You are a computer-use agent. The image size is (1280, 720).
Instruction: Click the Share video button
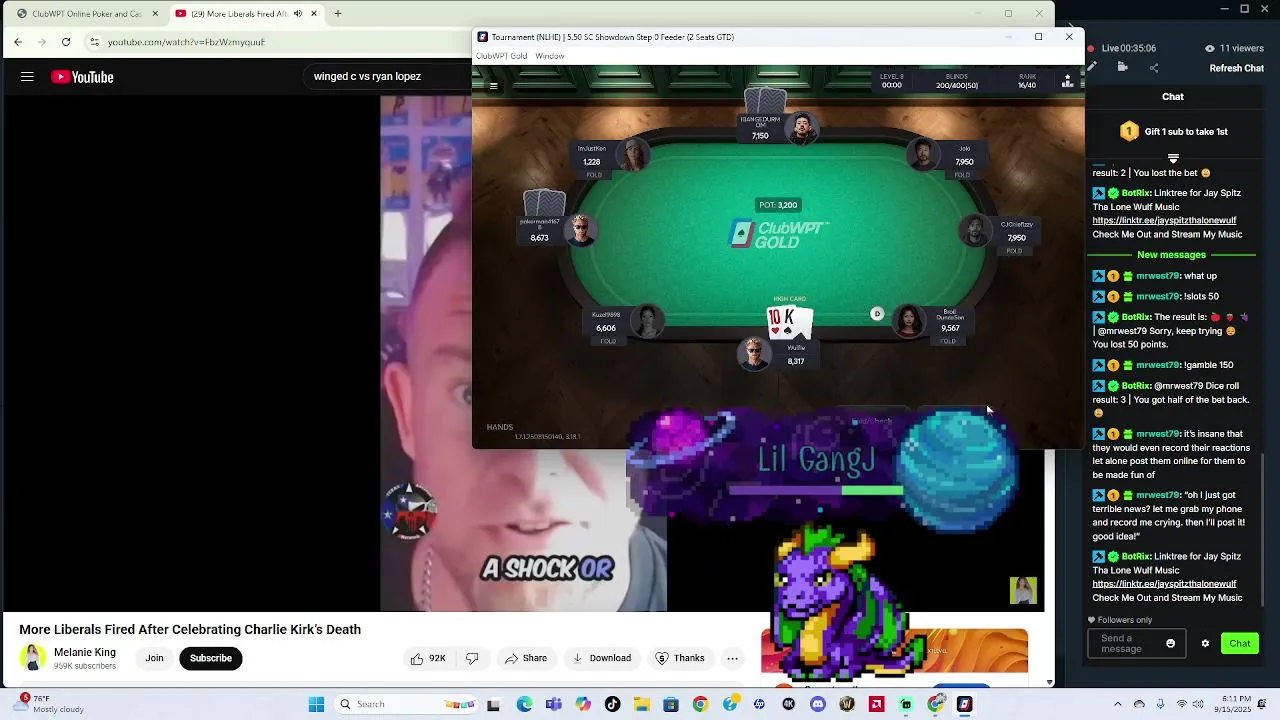[x=525, y=658]
